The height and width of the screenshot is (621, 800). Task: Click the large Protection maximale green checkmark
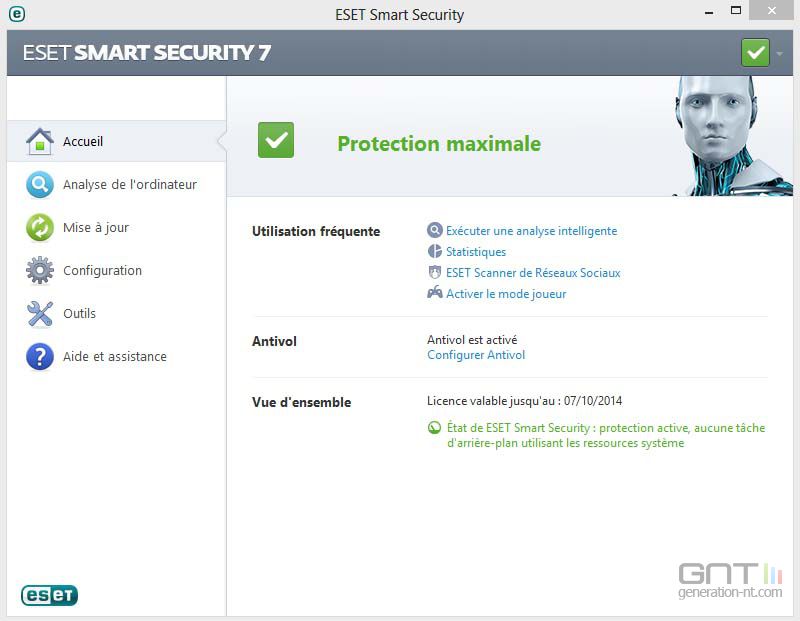276,140
